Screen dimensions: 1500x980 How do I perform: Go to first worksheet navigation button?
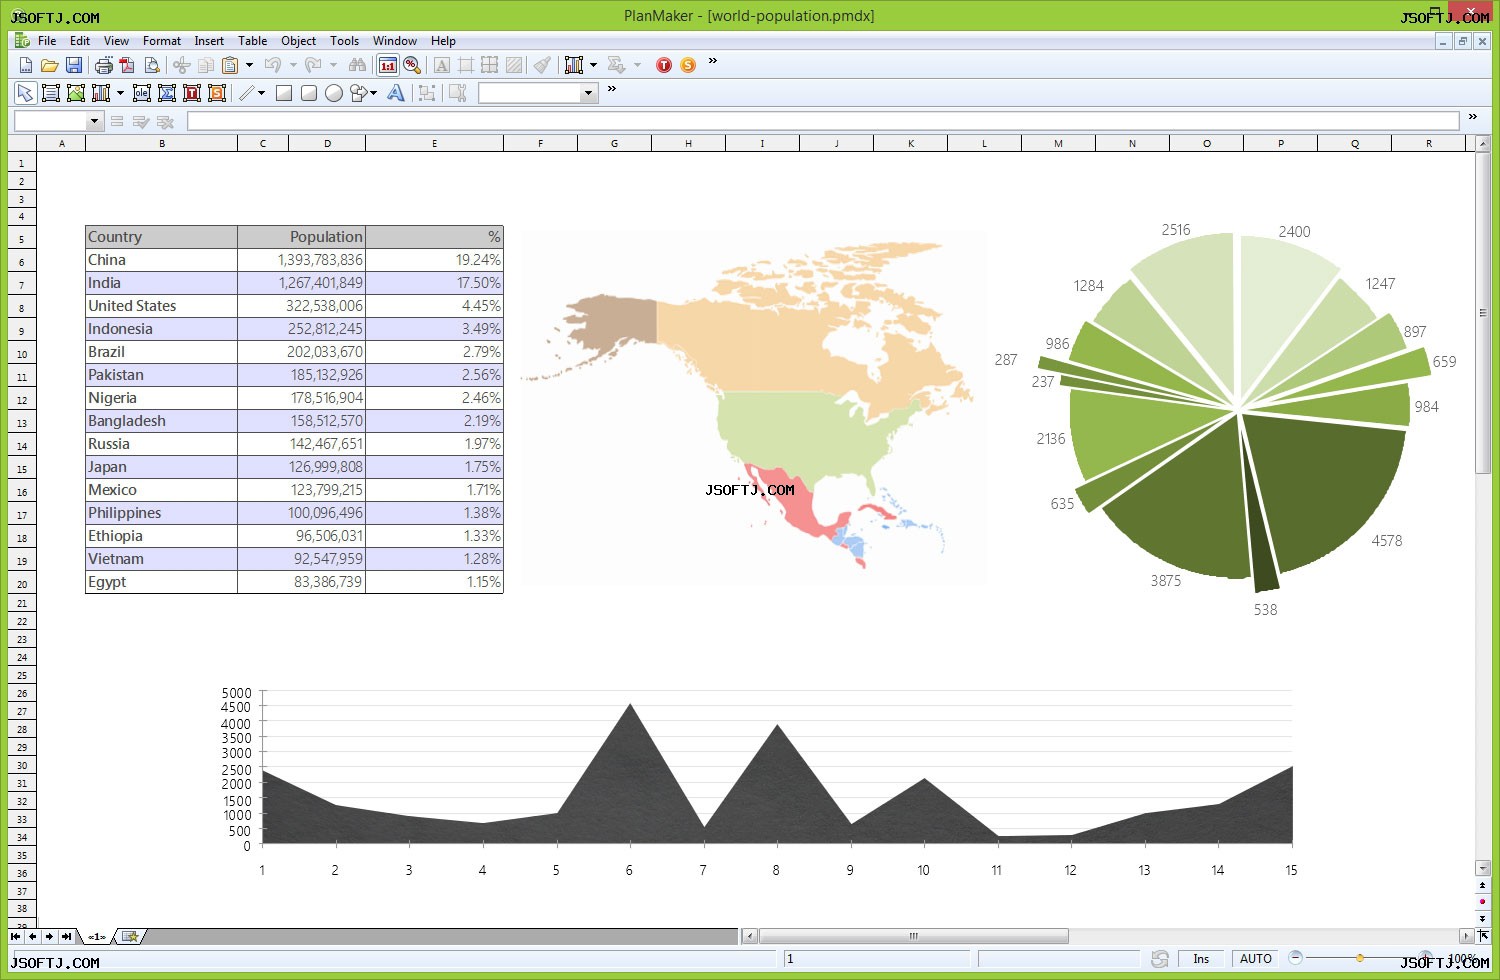pyautogui.click(x=15, y=937)
